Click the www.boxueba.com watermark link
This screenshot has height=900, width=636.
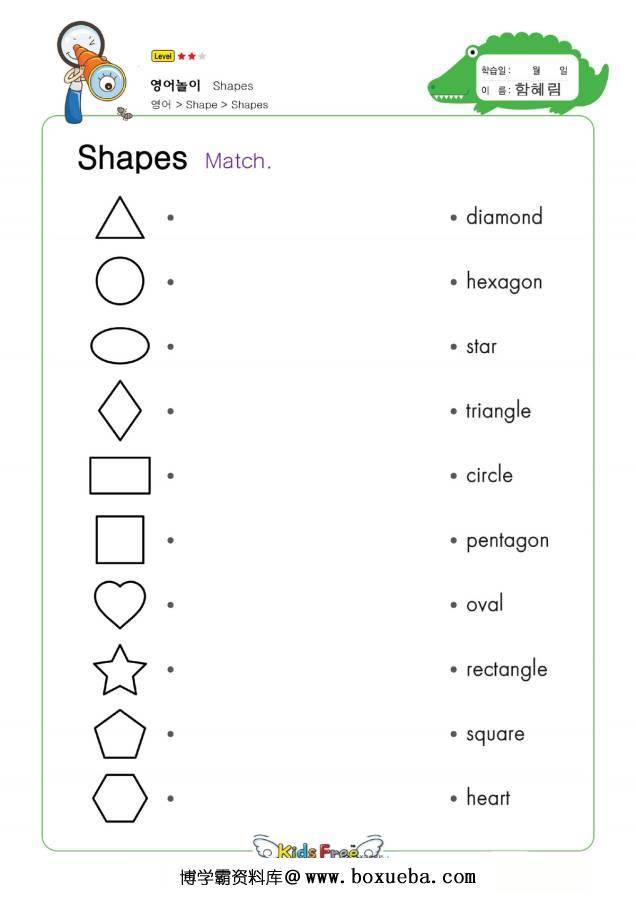click(x=390, y=877)
